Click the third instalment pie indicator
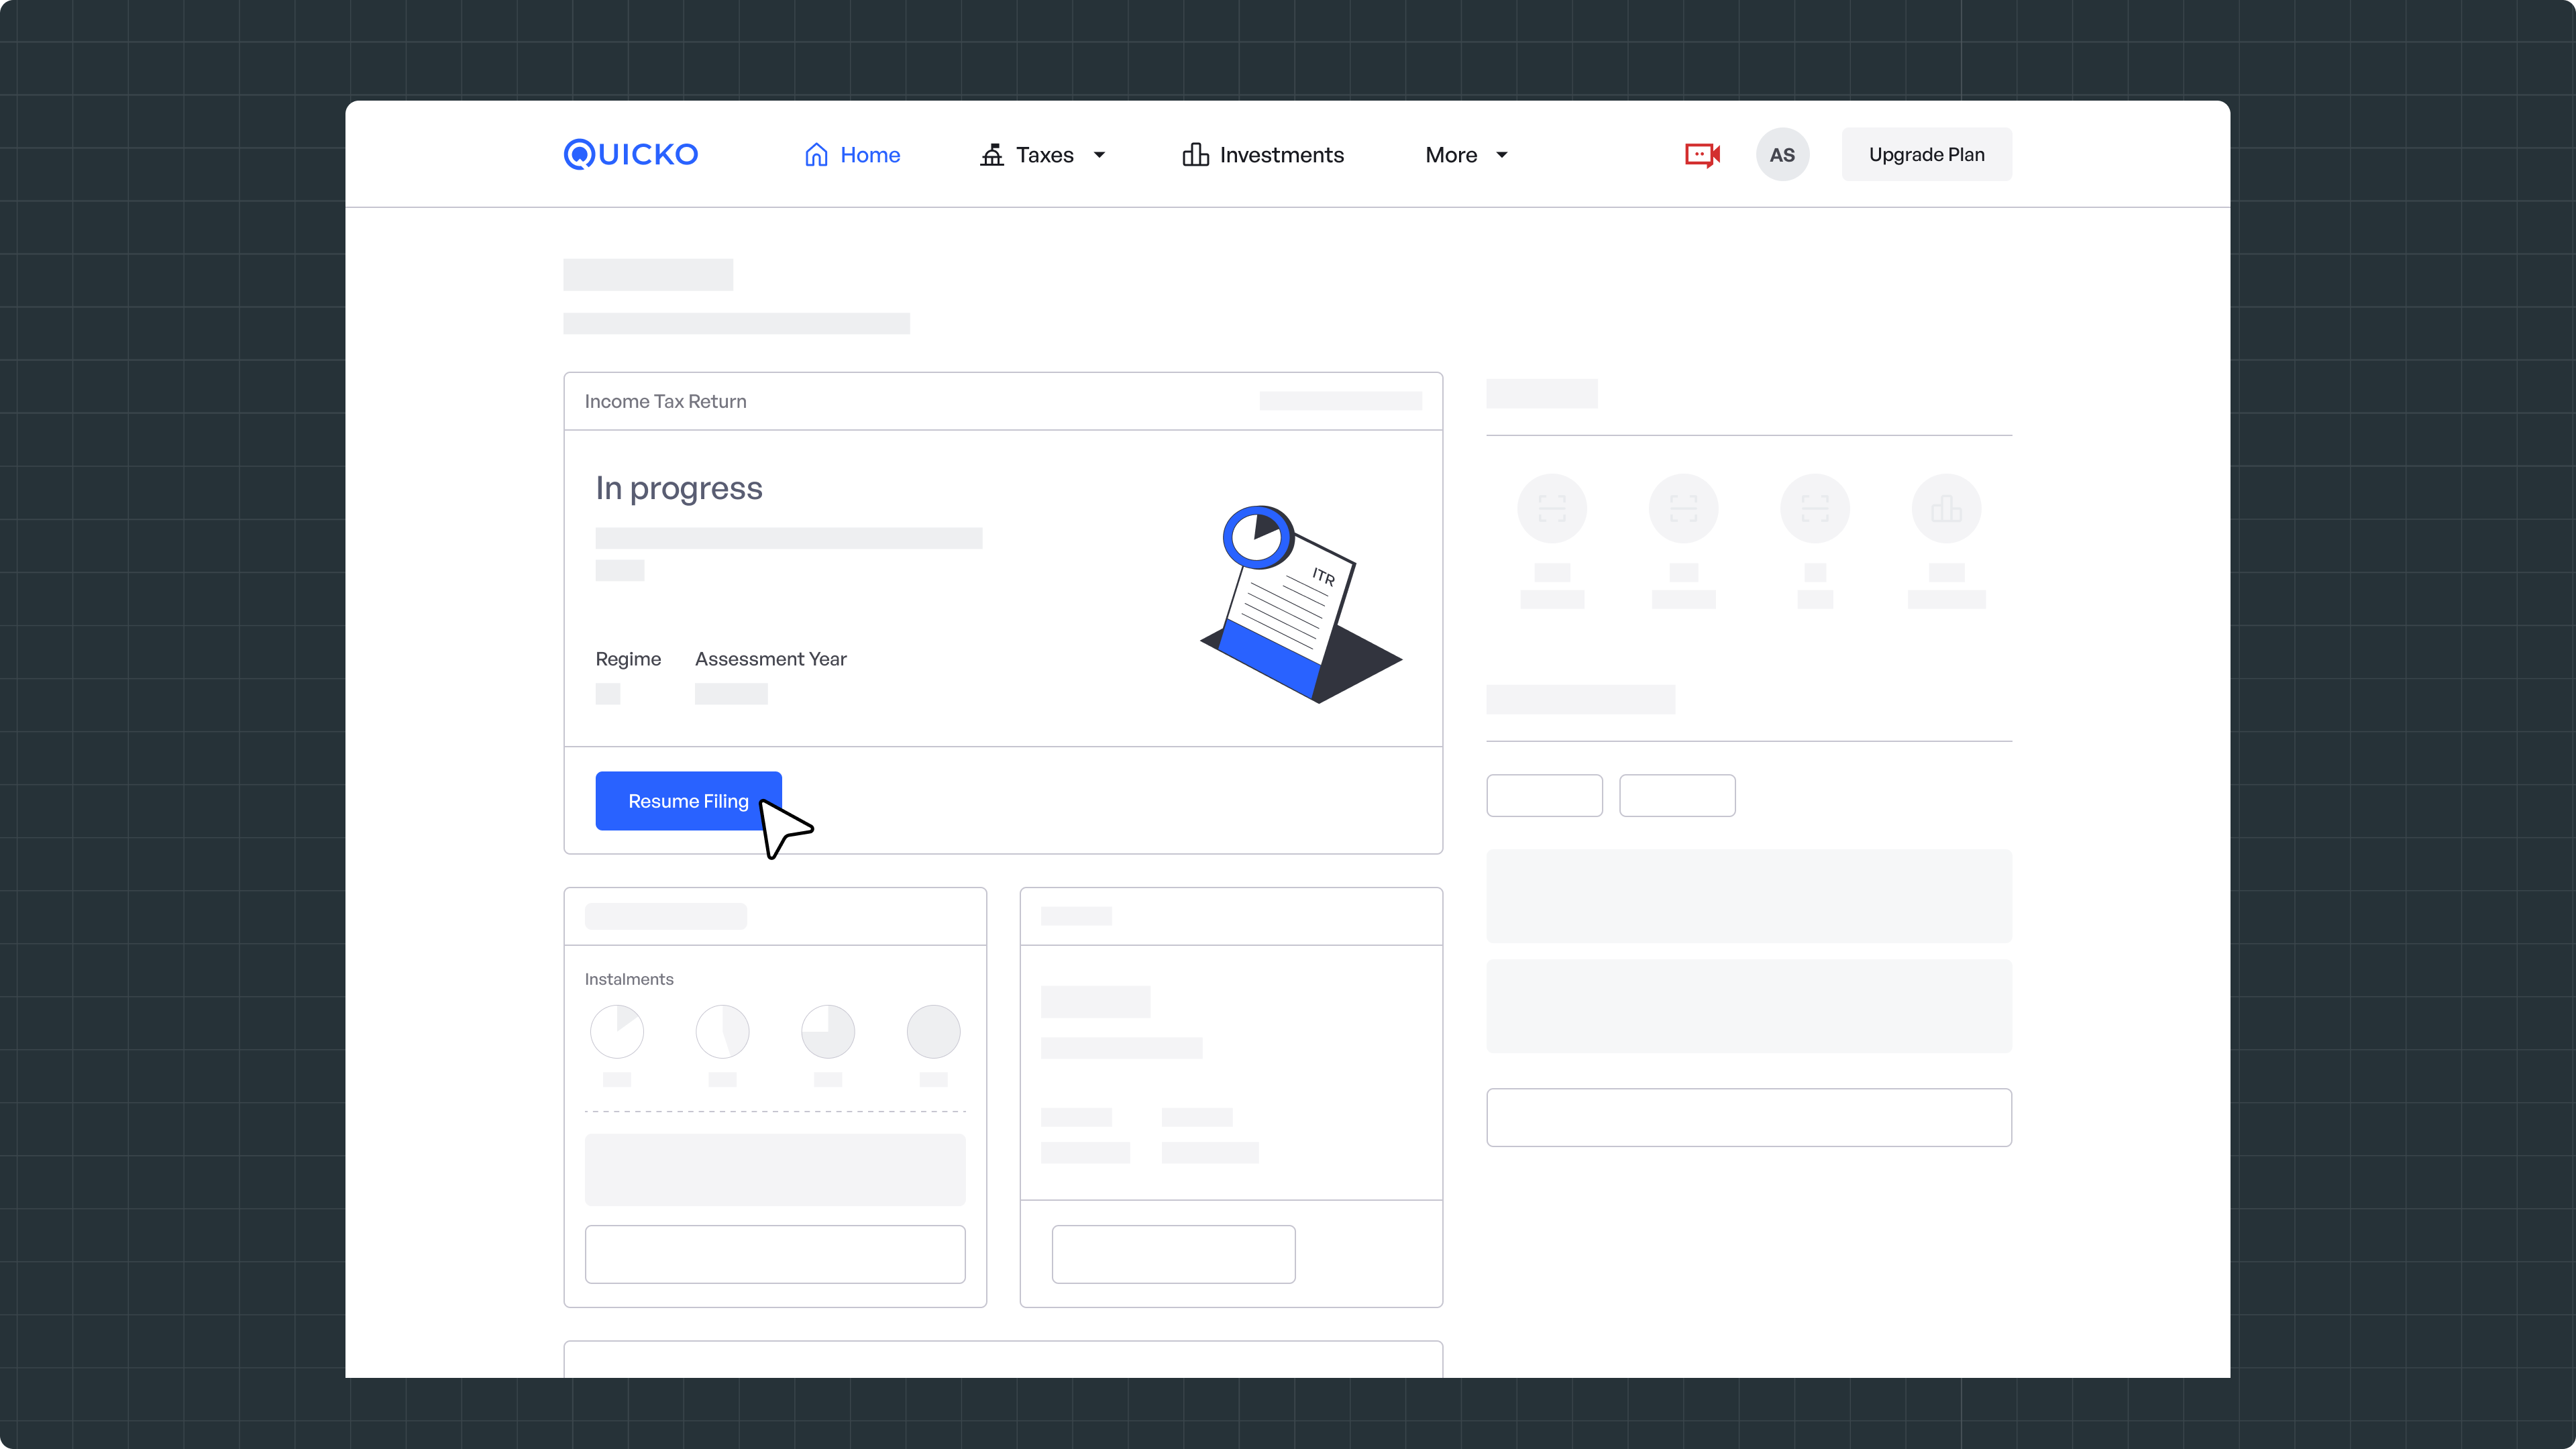The width and height of the screenshot is (2576, 1449). 828,1031
